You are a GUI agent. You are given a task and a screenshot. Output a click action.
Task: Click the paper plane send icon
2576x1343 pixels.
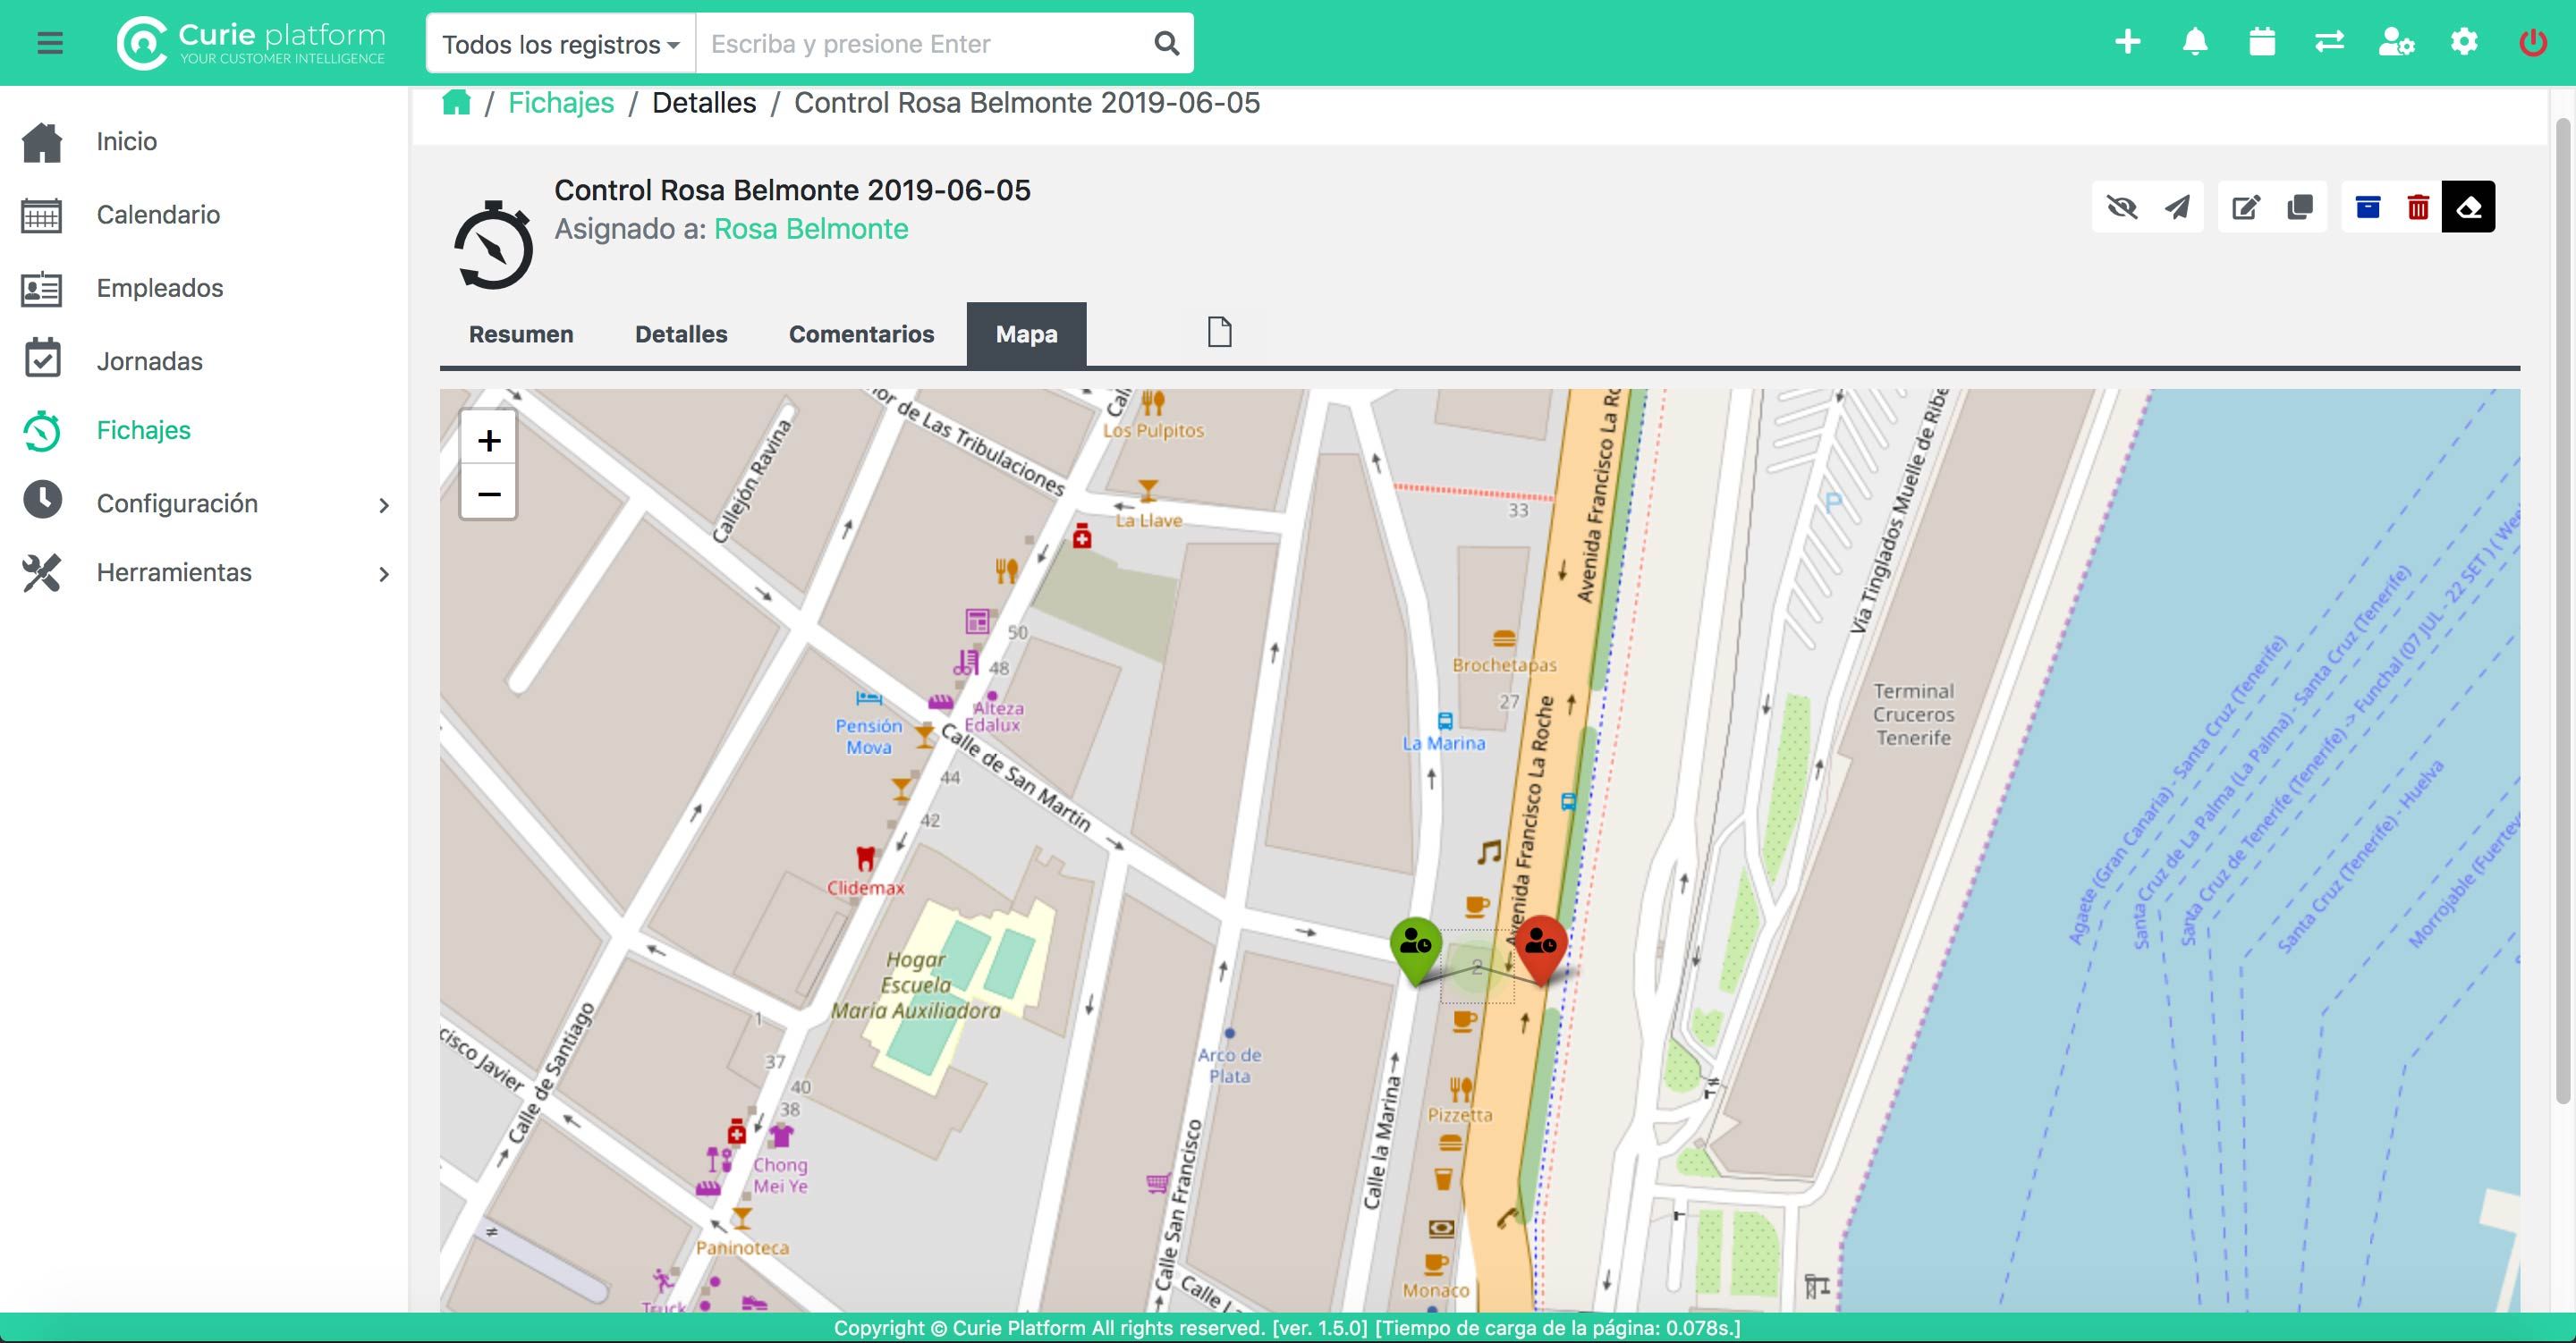2177,207
